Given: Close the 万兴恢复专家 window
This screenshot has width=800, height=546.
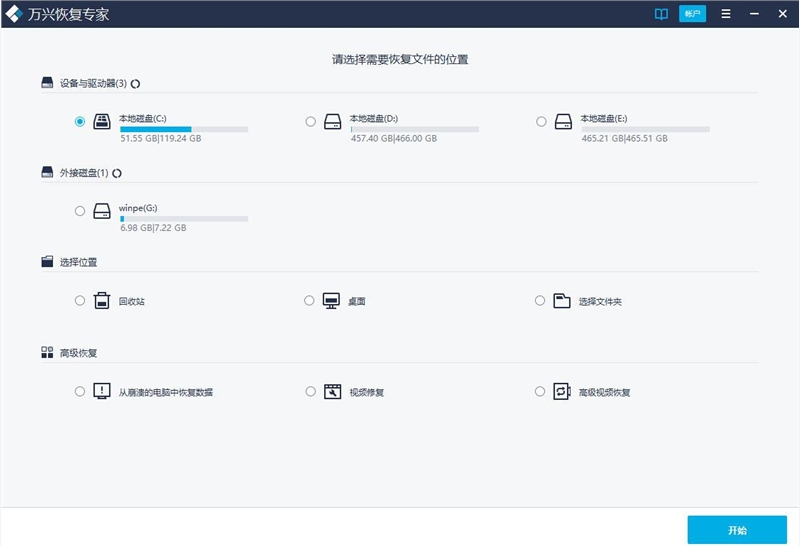Looking at the screenshot, I should 783,14.
